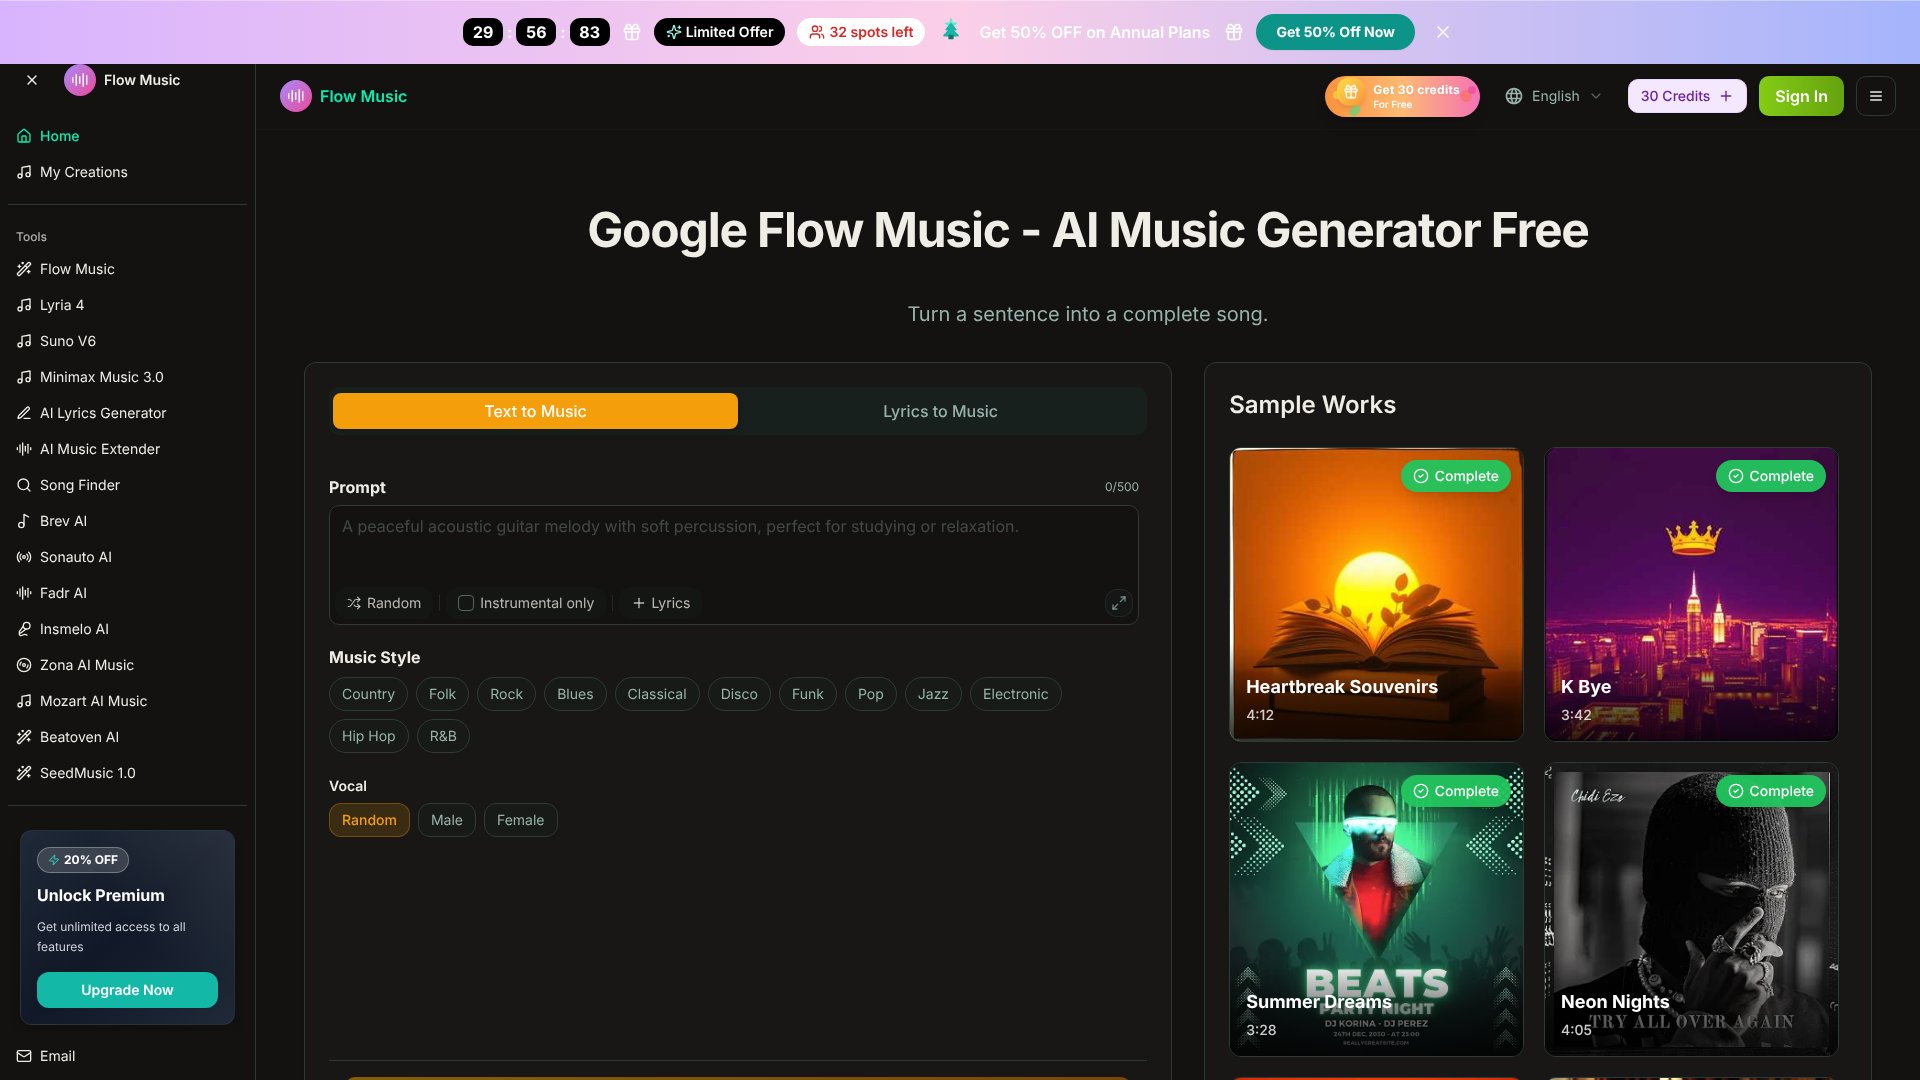Select the Hip Hop music style

[369, 736]
